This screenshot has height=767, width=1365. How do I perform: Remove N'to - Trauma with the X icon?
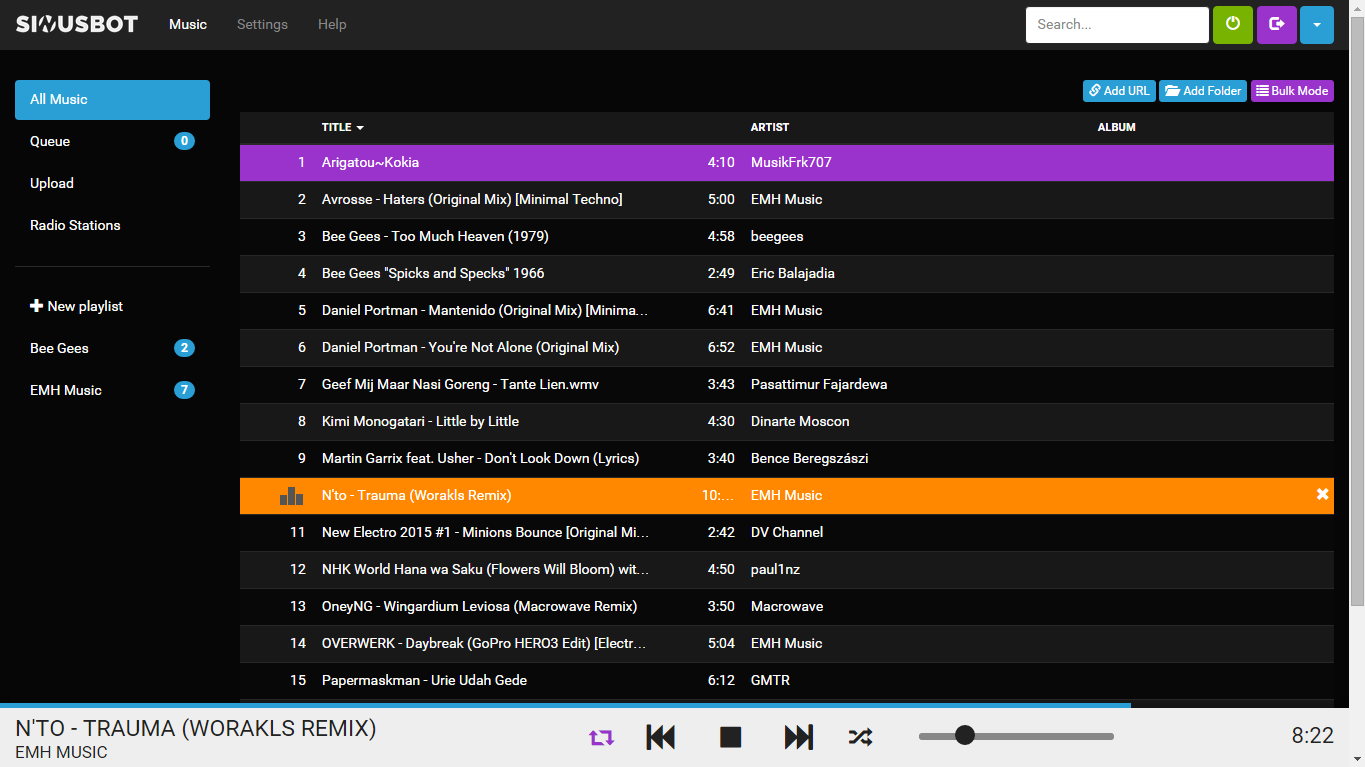pos(1322,495)
